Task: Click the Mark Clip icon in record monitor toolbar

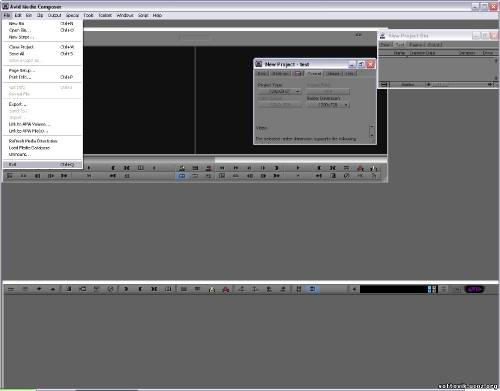Action: point(333,168)
